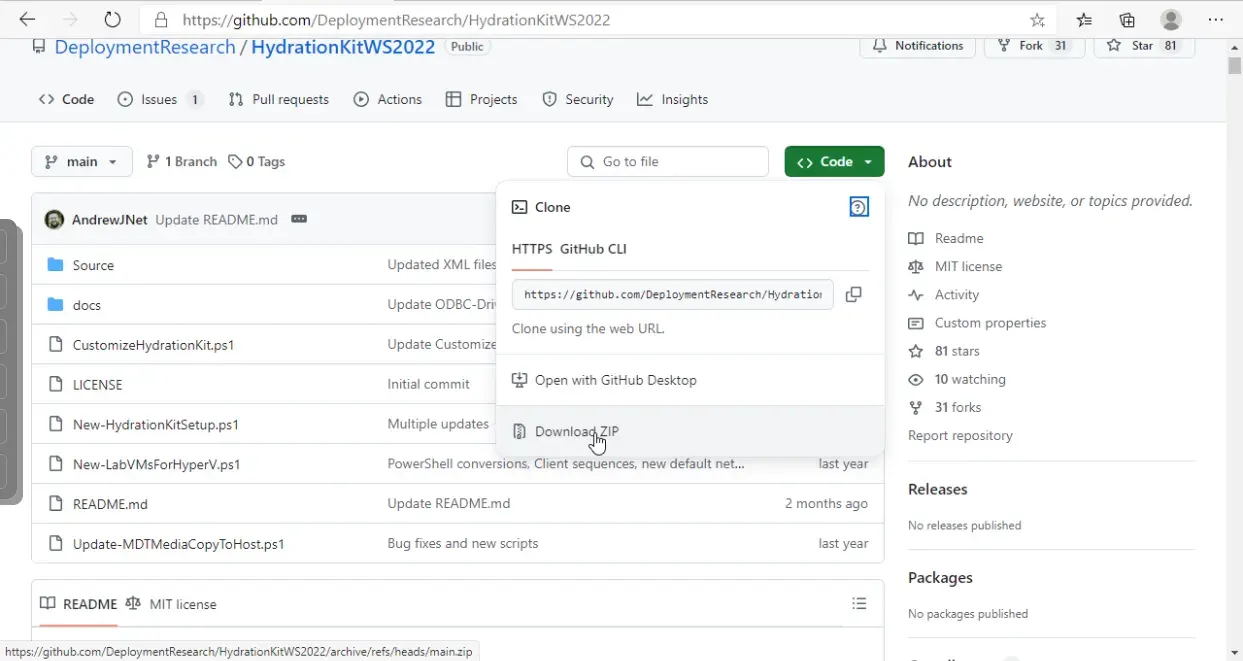1243x661 pixels.
Task: Open New-HydrationKitSetup.ps1 file name
Action: (156, 424)
